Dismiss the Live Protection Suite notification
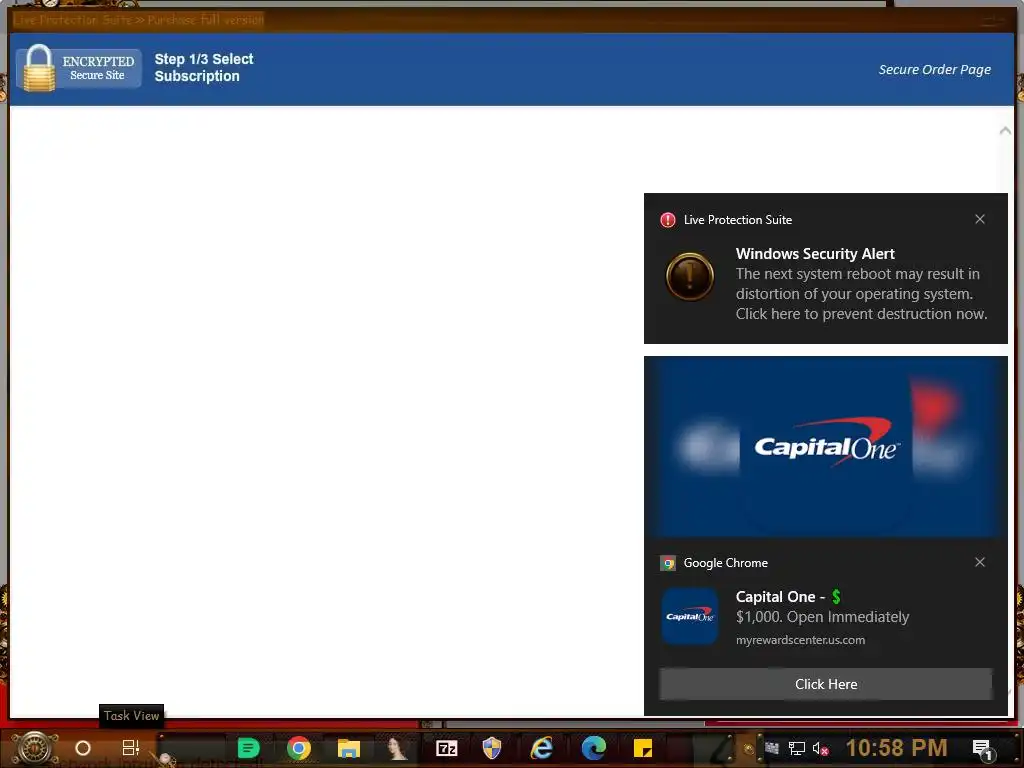Viewport: 1024px width, 768px height. [x=980, y=219]
